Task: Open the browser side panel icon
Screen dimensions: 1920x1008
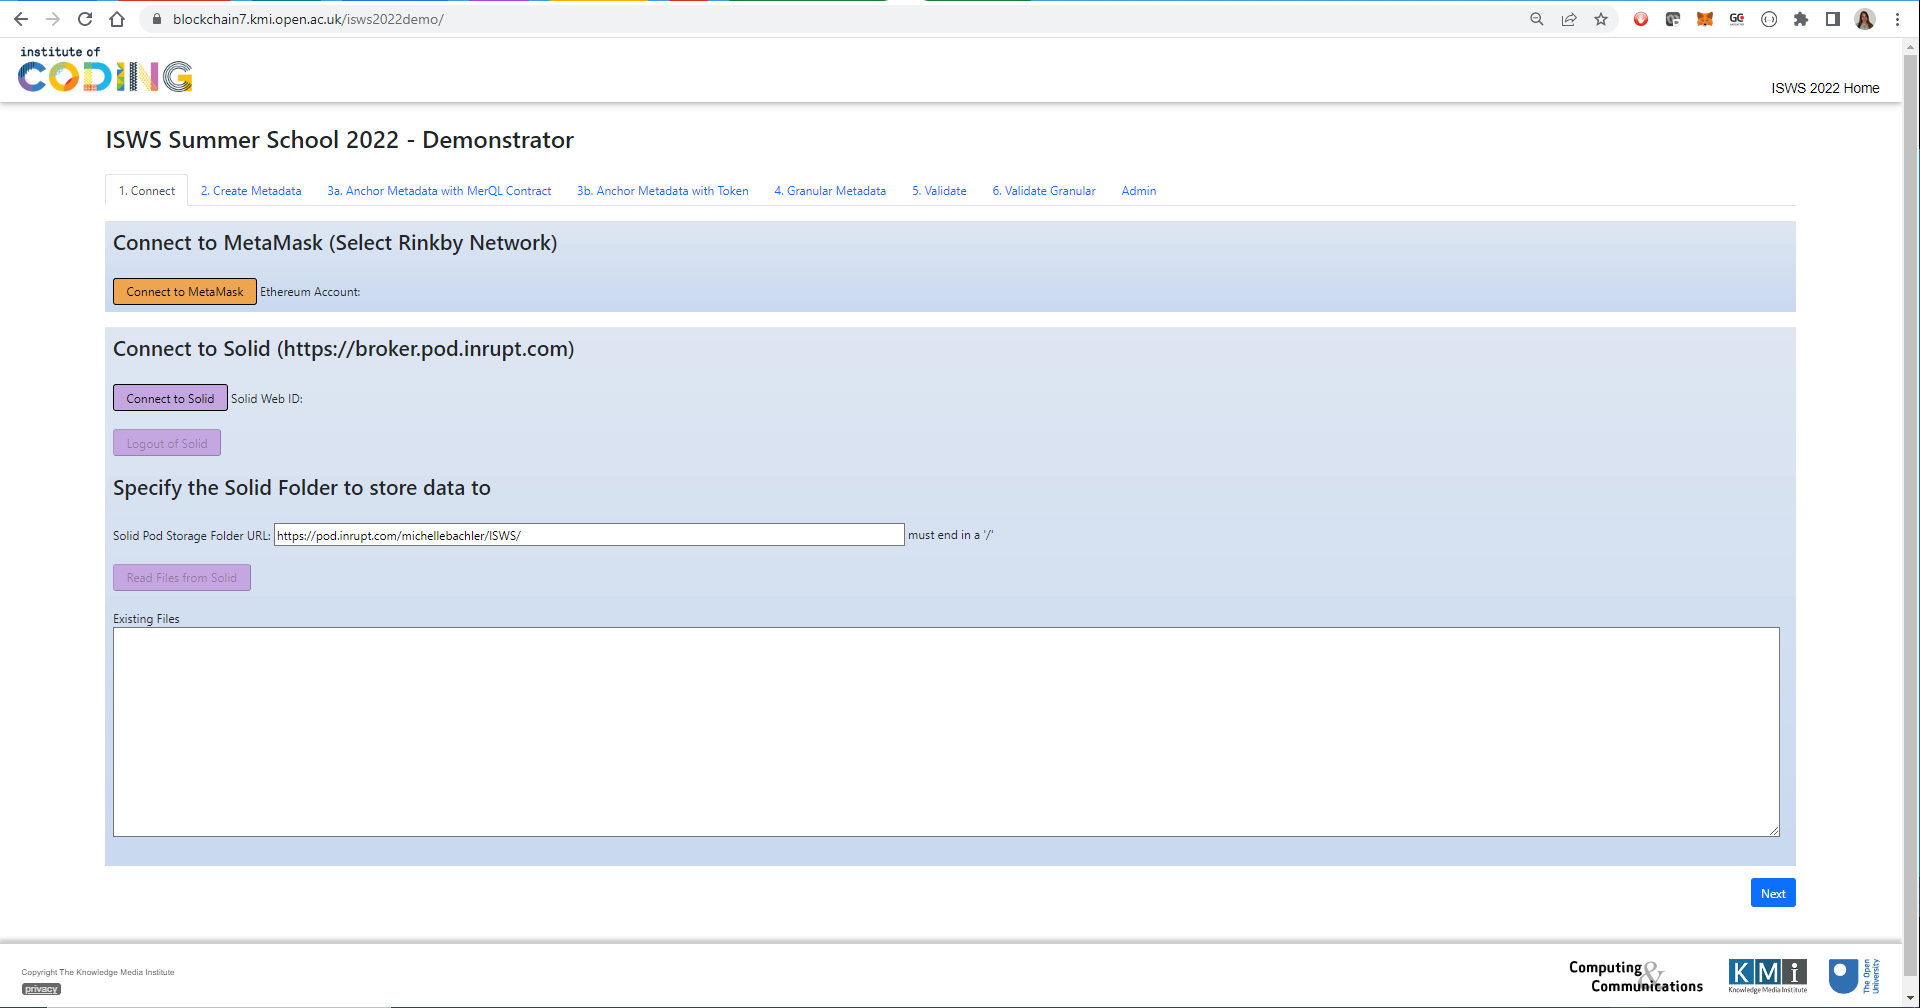Action: pyautogui.click(x=1833, y=19)
